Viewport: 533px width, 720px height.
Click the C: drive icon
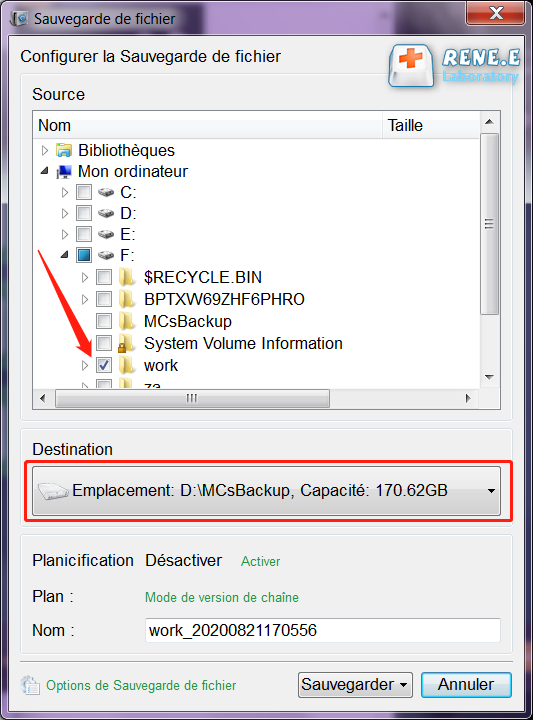tap(106, 192)
